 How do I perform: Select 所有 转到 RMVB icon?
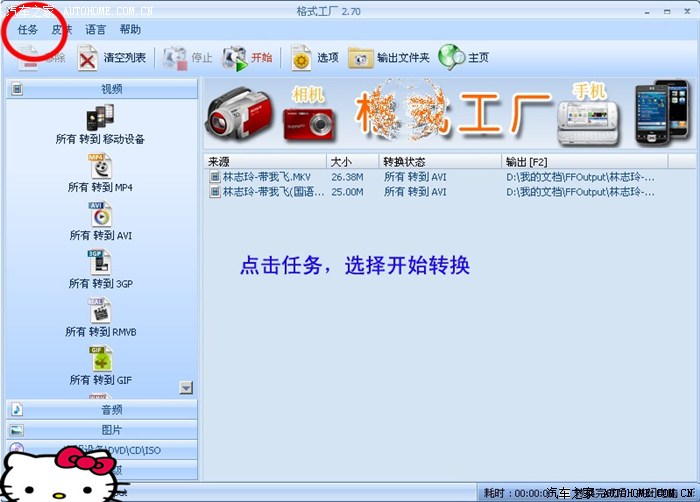[100, 311]
